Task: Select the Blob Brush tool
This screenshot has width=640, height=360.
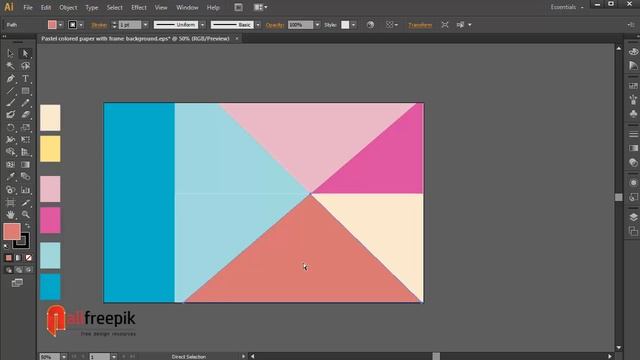Action: point(11,115)
